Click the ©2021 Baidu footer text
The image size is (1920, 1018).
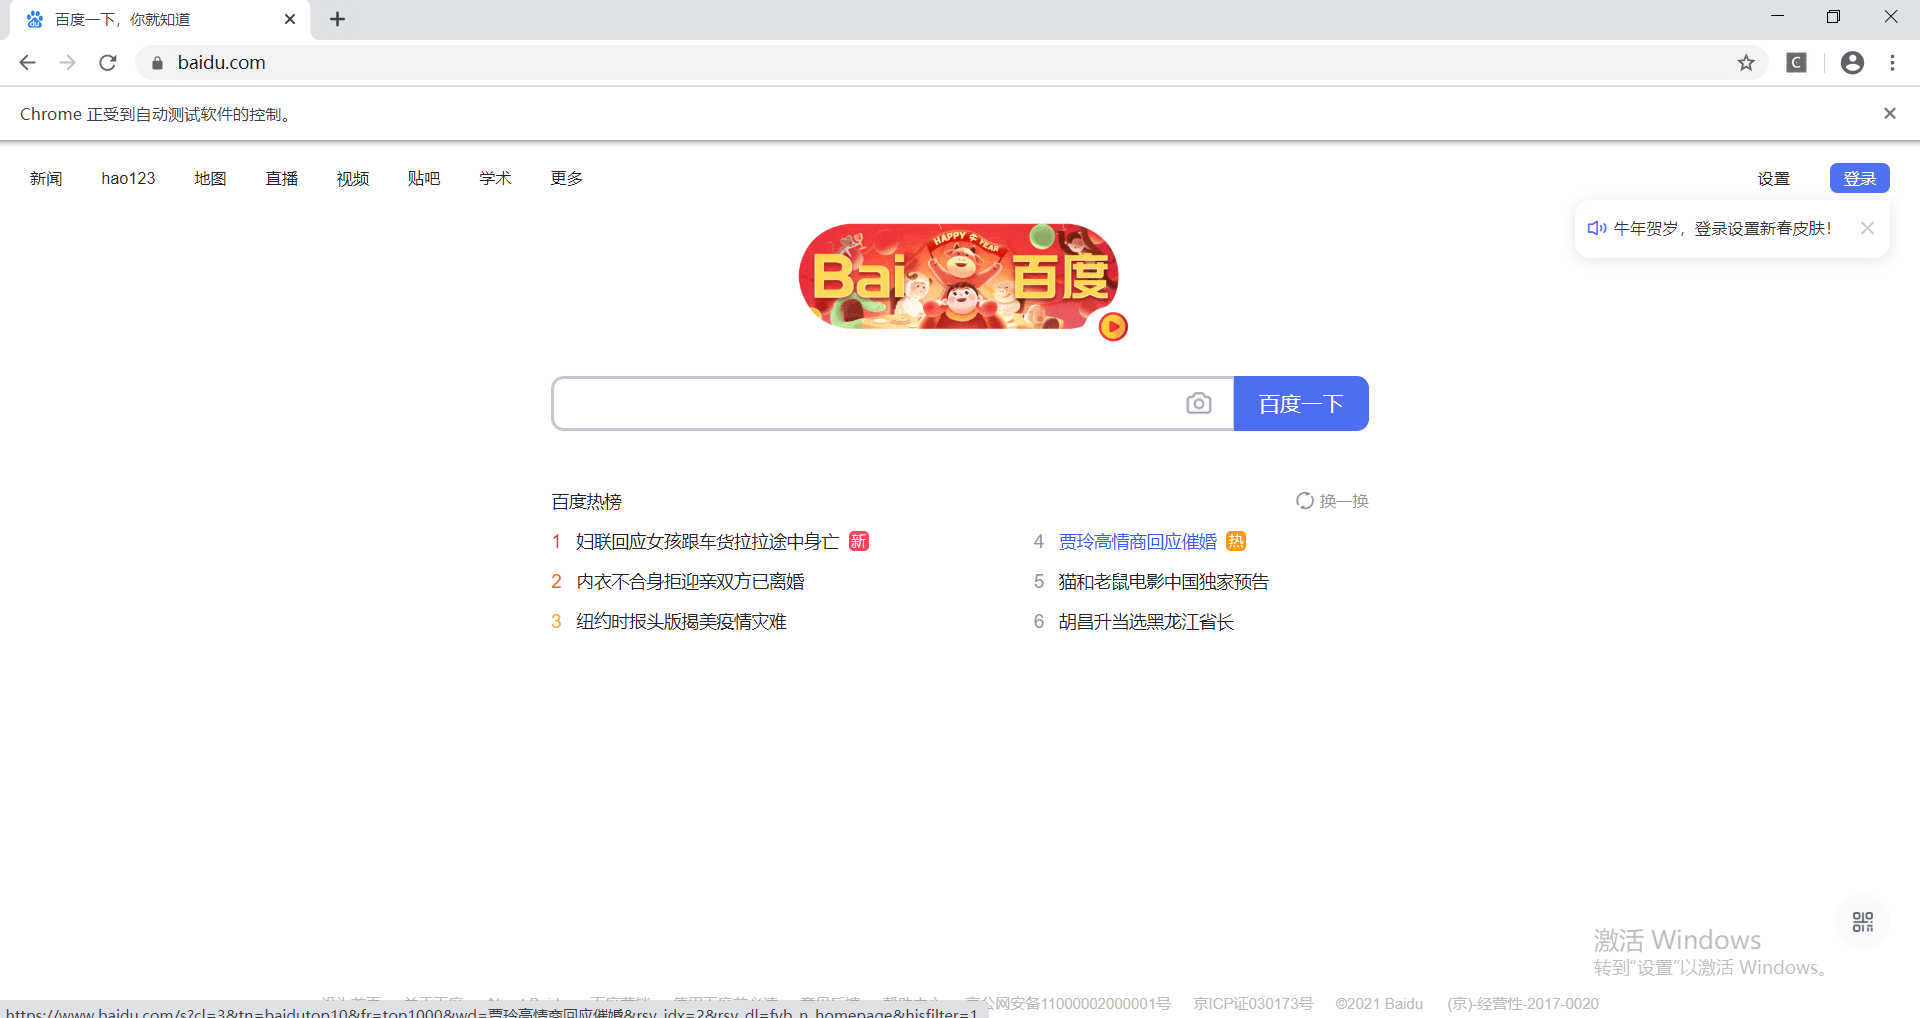coord(1379,1003)
